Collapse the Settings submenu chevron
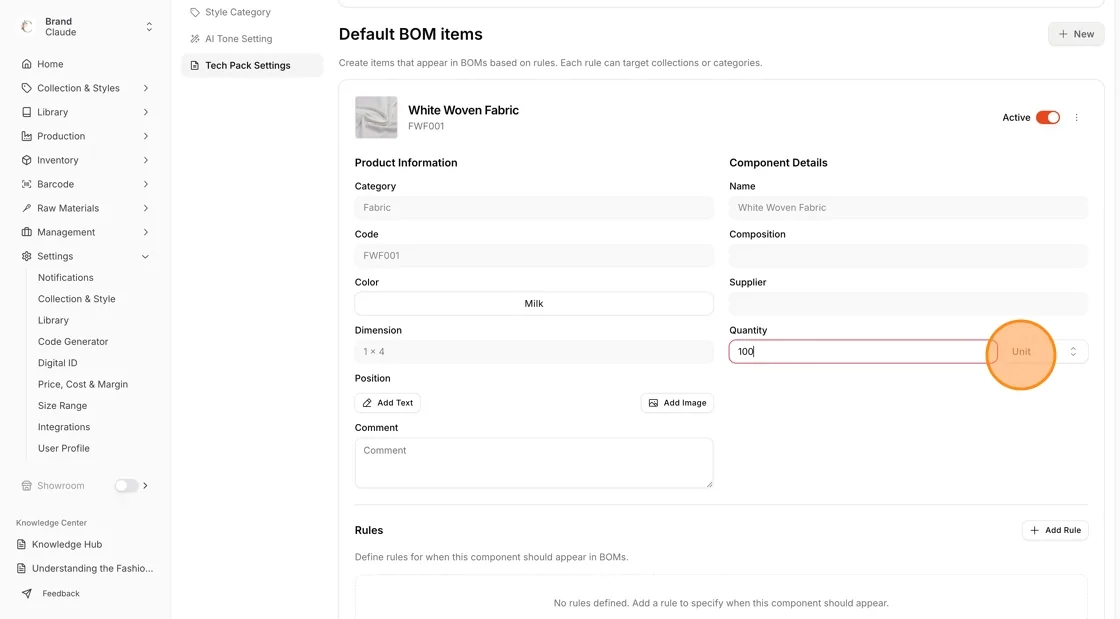 point(146,256)
